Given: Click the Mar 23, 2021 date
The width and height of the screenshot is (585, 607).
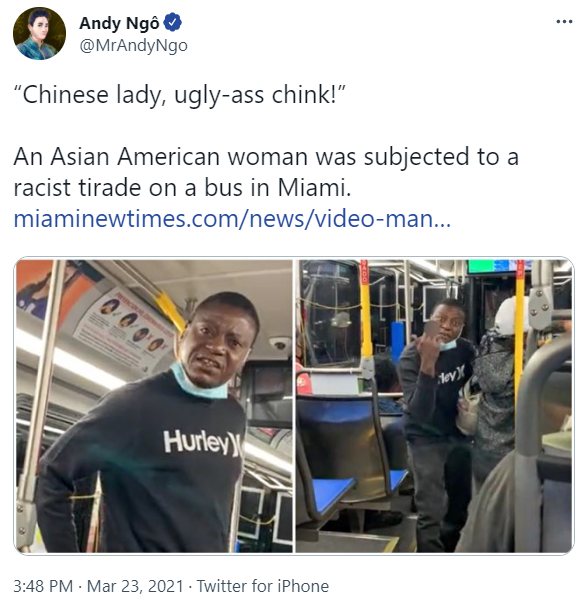Looking at the screenshot, I should [135, 586].
